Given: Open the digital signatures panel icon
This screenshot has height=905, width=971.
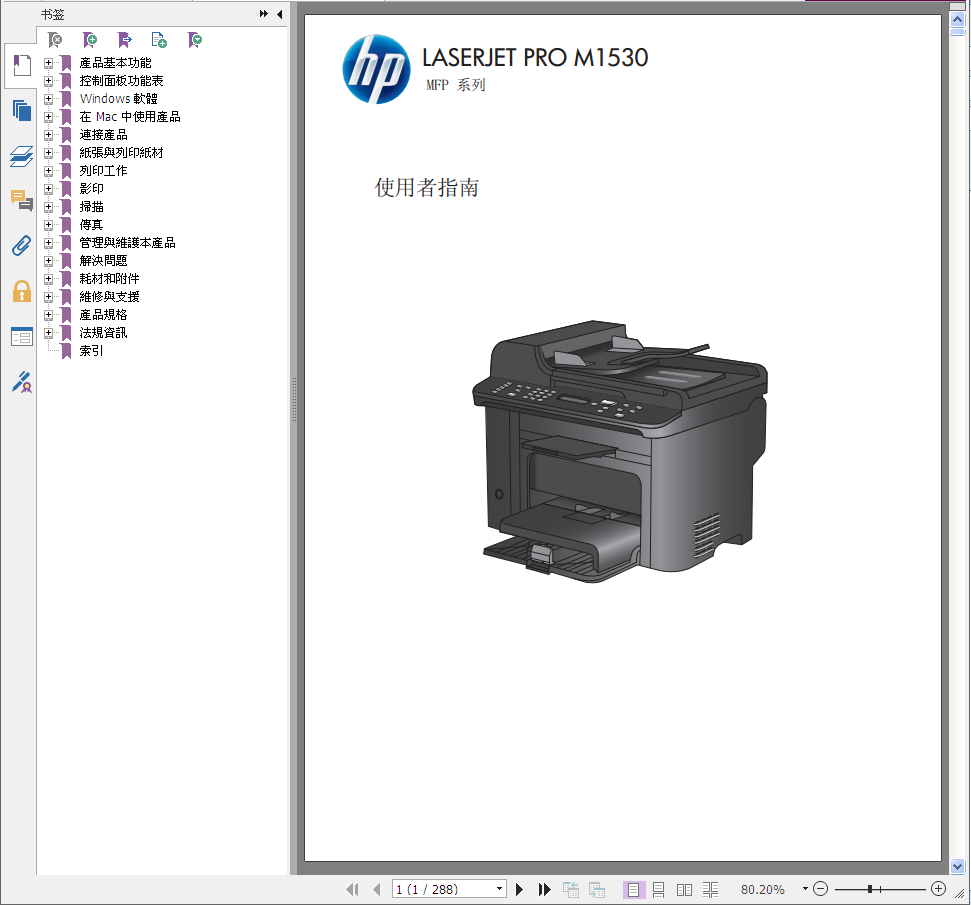Looking at the screenshot, I should (x=22, y=382).
